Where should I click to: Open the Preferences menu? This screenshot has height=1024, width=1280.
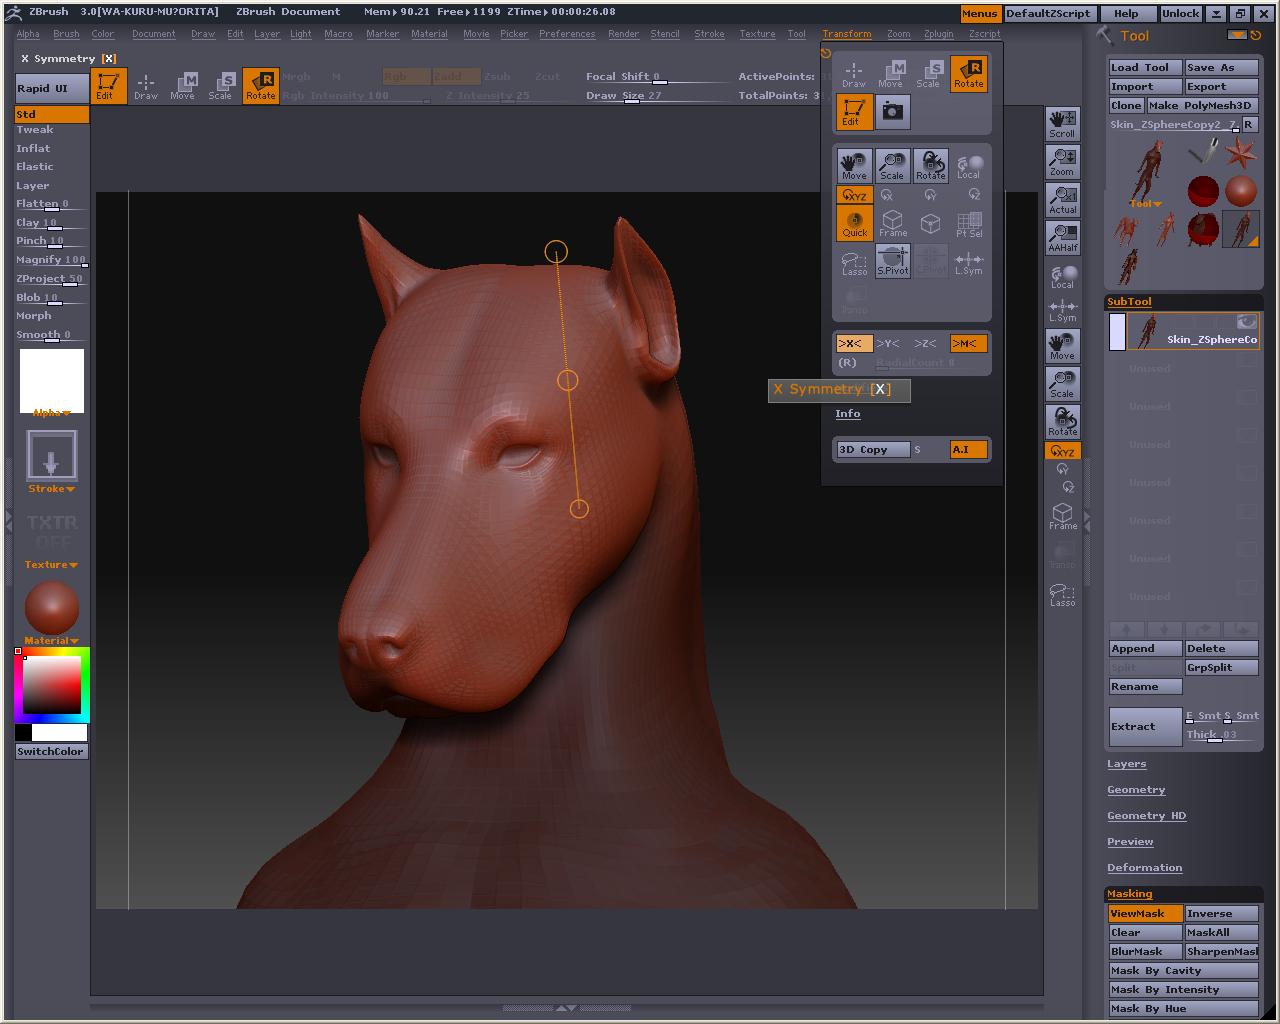(x=567, y=34)
